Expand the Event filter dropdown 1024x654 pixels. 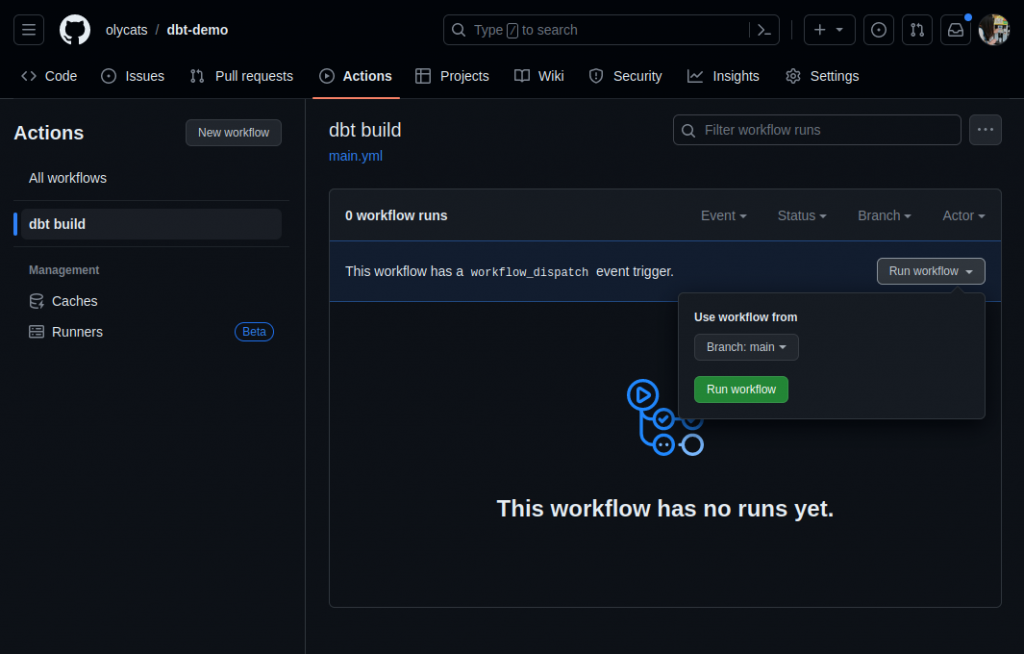coord(724,216)
